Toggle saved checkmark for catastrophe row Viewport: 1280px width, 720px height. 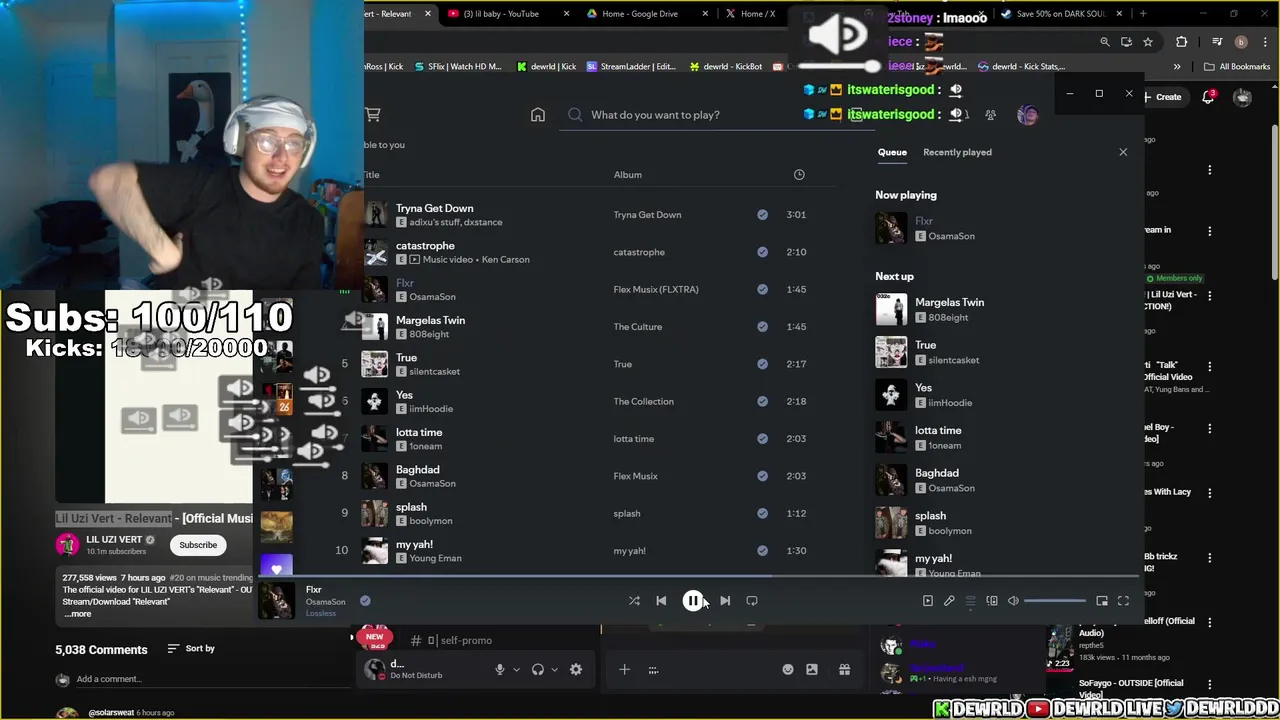(763, 252)
